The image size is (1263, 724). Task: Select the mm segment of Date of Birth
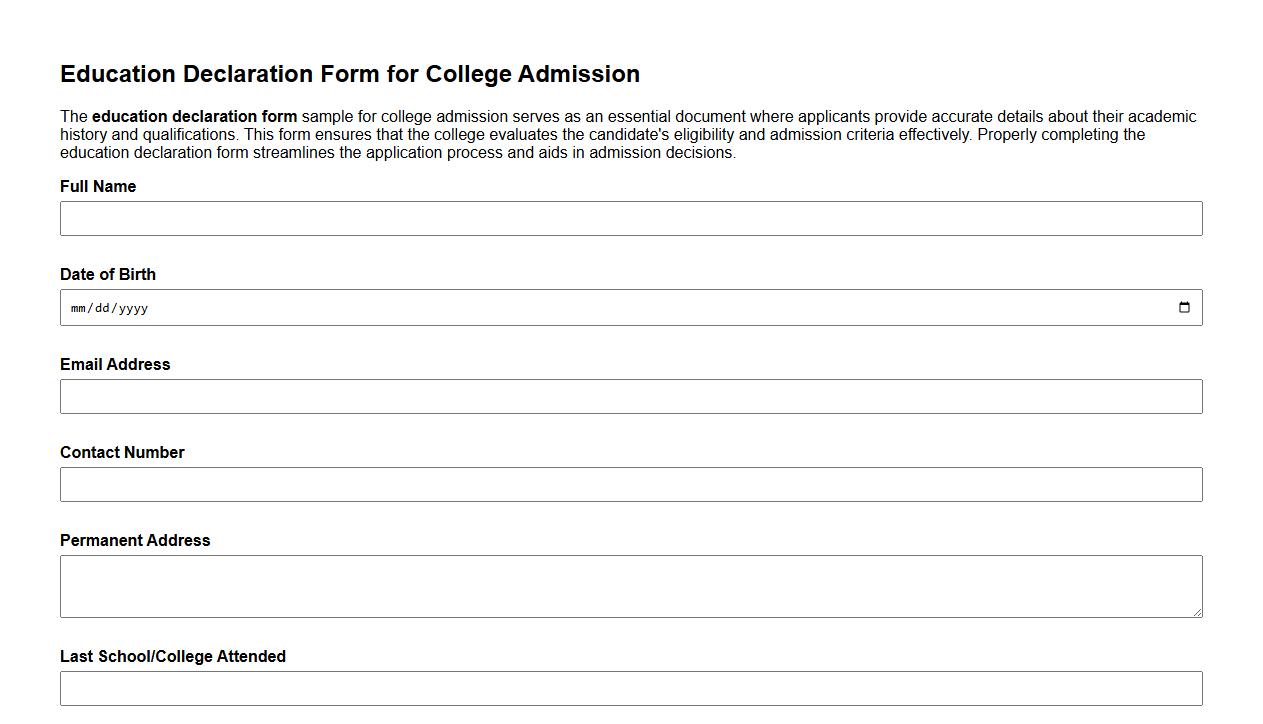pyautogui.click(x=79, y=308)
